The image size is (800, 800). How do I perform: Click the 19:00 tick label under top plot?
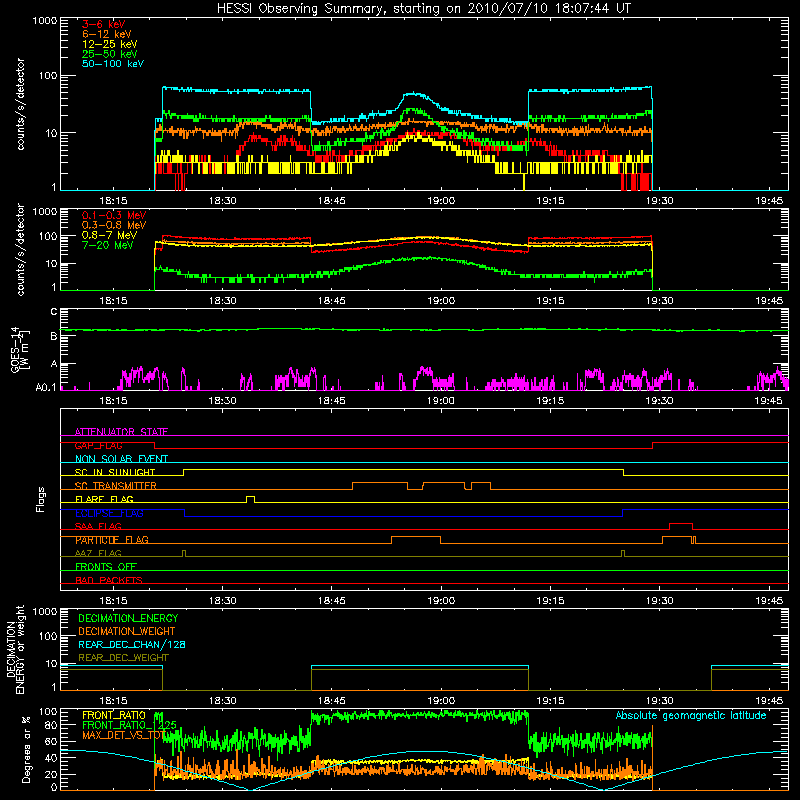pyautogui.click(x=441, y=201)
